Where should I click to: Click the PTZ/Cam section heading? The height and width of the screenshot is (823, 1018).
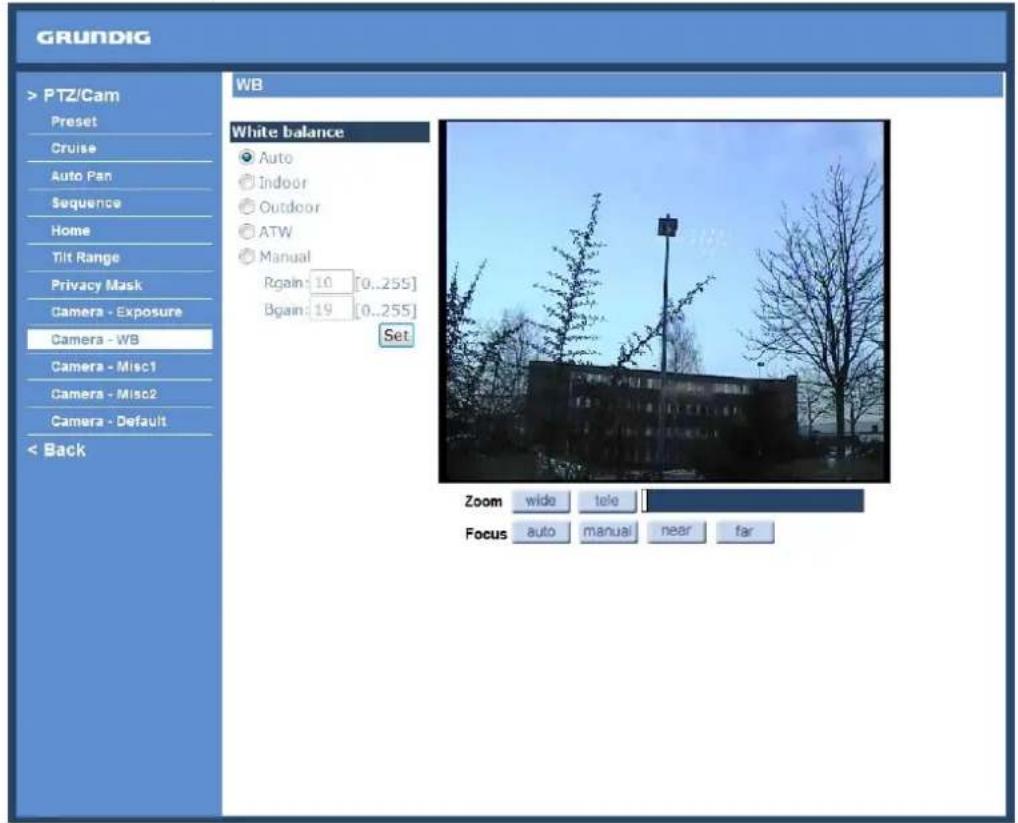pos(73,95)
